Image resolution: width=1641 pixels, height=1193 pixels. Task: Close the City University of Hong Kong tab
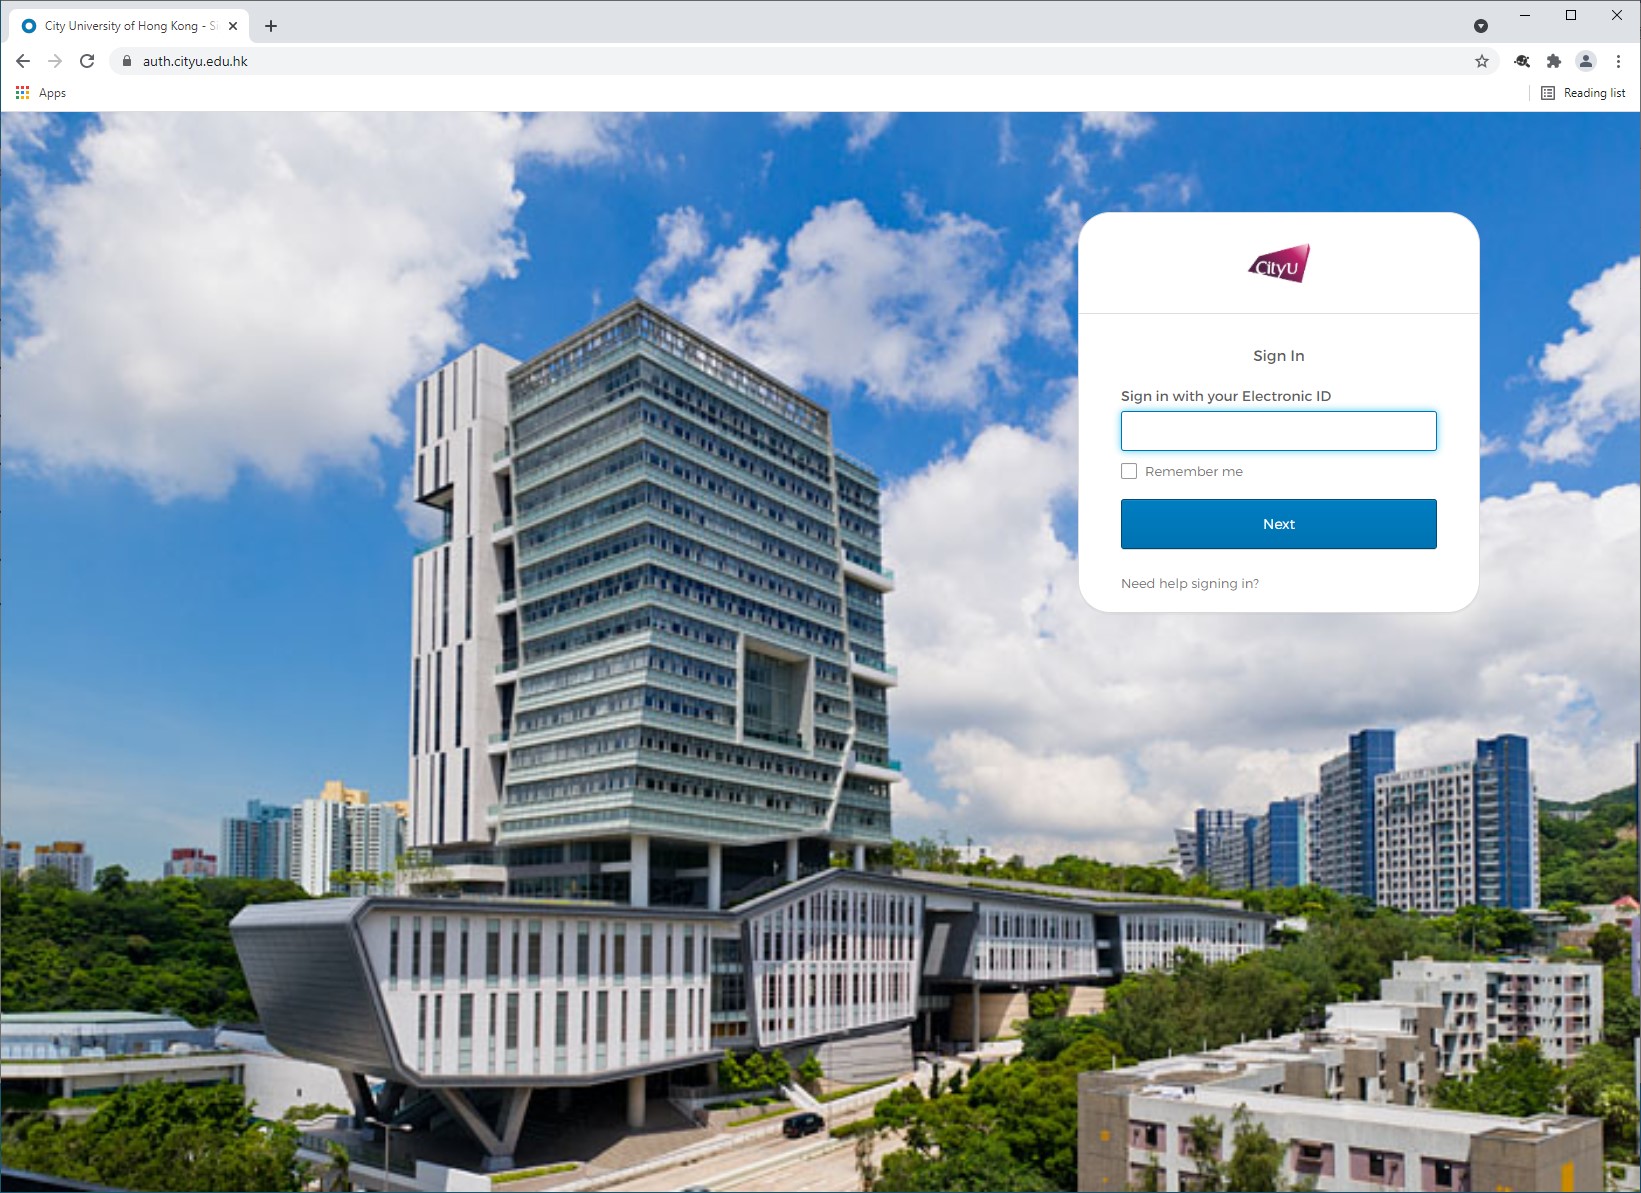[x=233, y=26]
